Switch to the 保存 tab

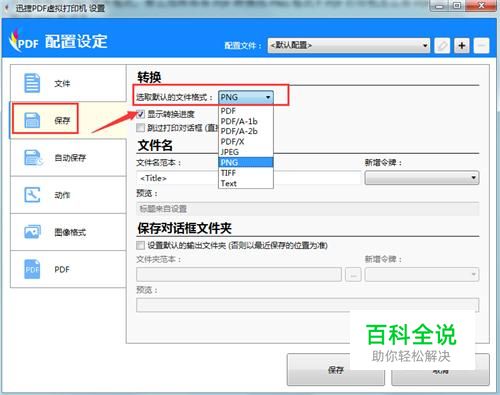[68, 120]
